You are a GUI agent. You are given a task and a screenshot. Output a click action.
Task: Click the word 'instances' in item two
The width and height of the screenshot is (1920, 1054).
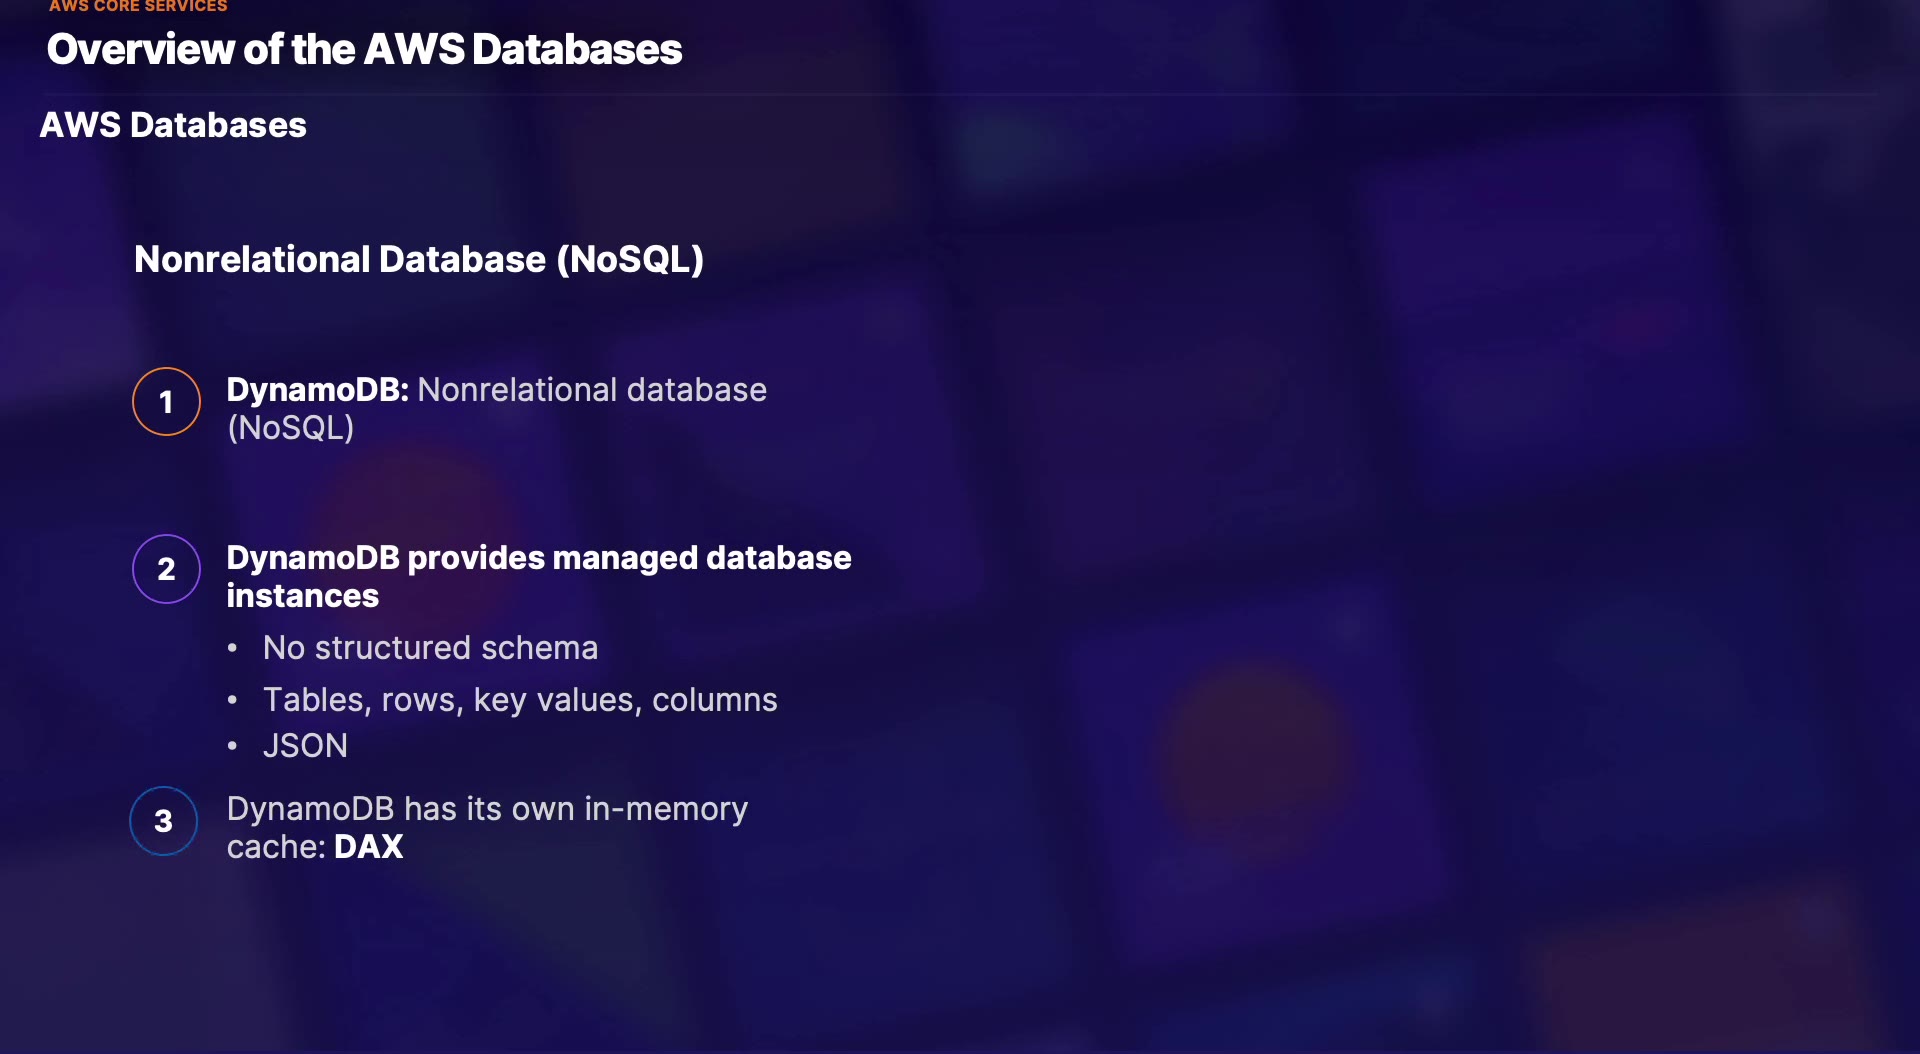coord(302,596)
